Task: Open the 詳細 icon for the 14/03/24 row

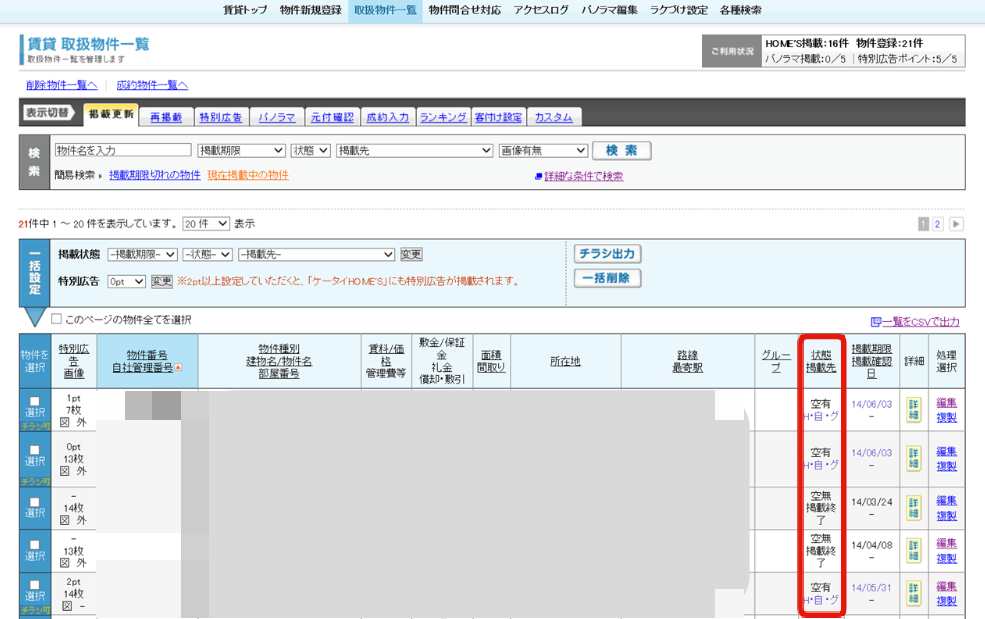Action: 913,508
